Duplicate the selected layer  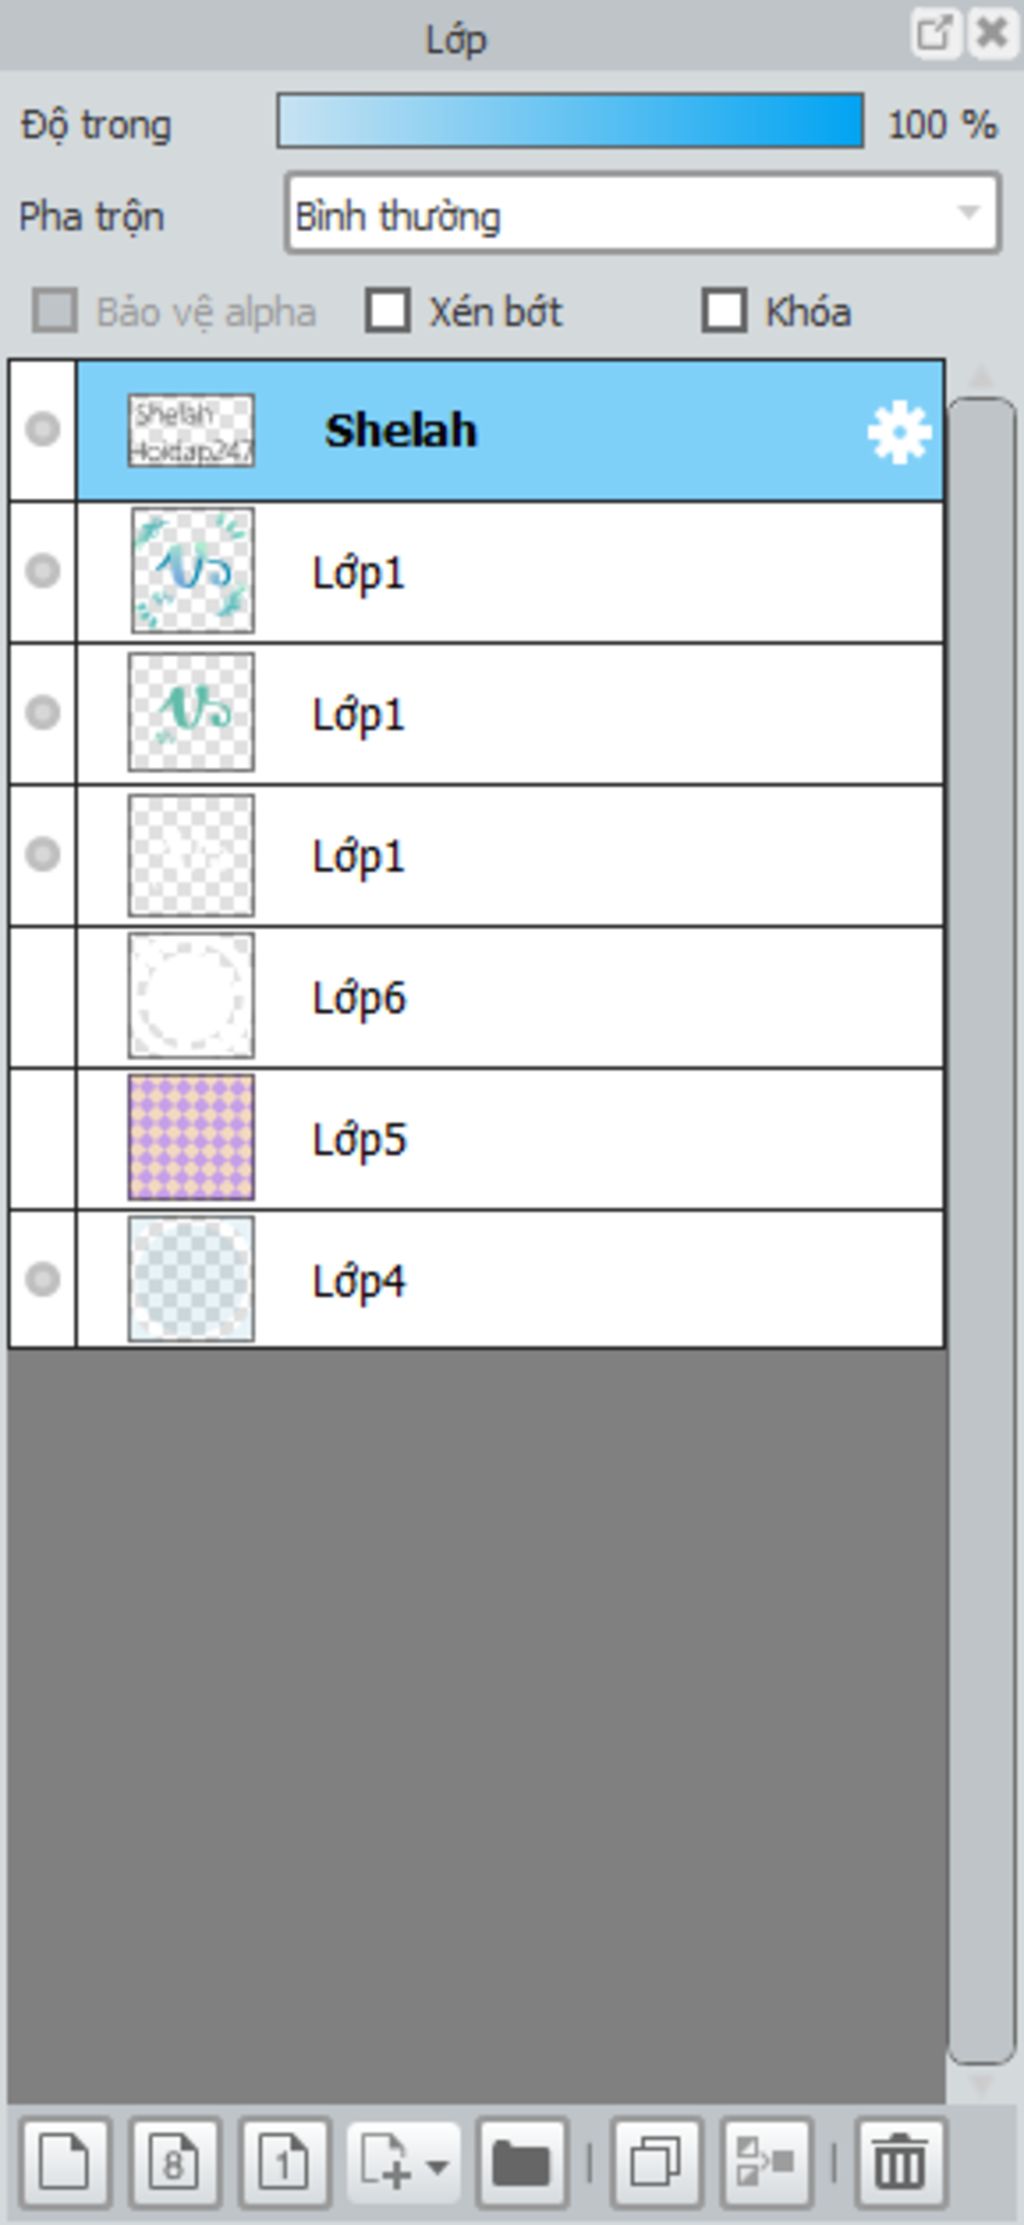[656, 2163]
